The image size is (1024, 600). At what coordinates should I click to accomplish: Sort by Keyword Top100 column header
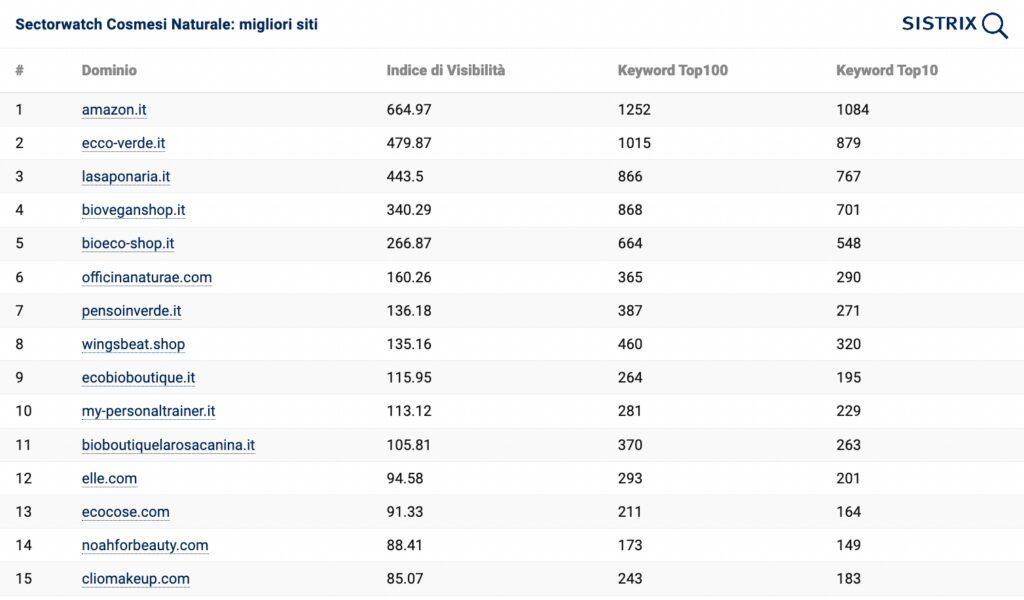(672, 70)
